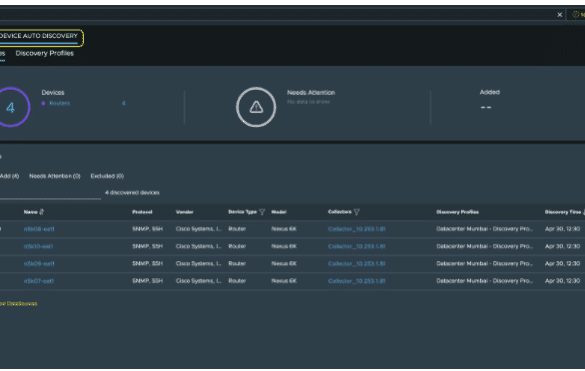Click 'Router' type in n5k08-cat1 row
The width and height of the screenshot is (585, 371).
[x=237, y=229]
